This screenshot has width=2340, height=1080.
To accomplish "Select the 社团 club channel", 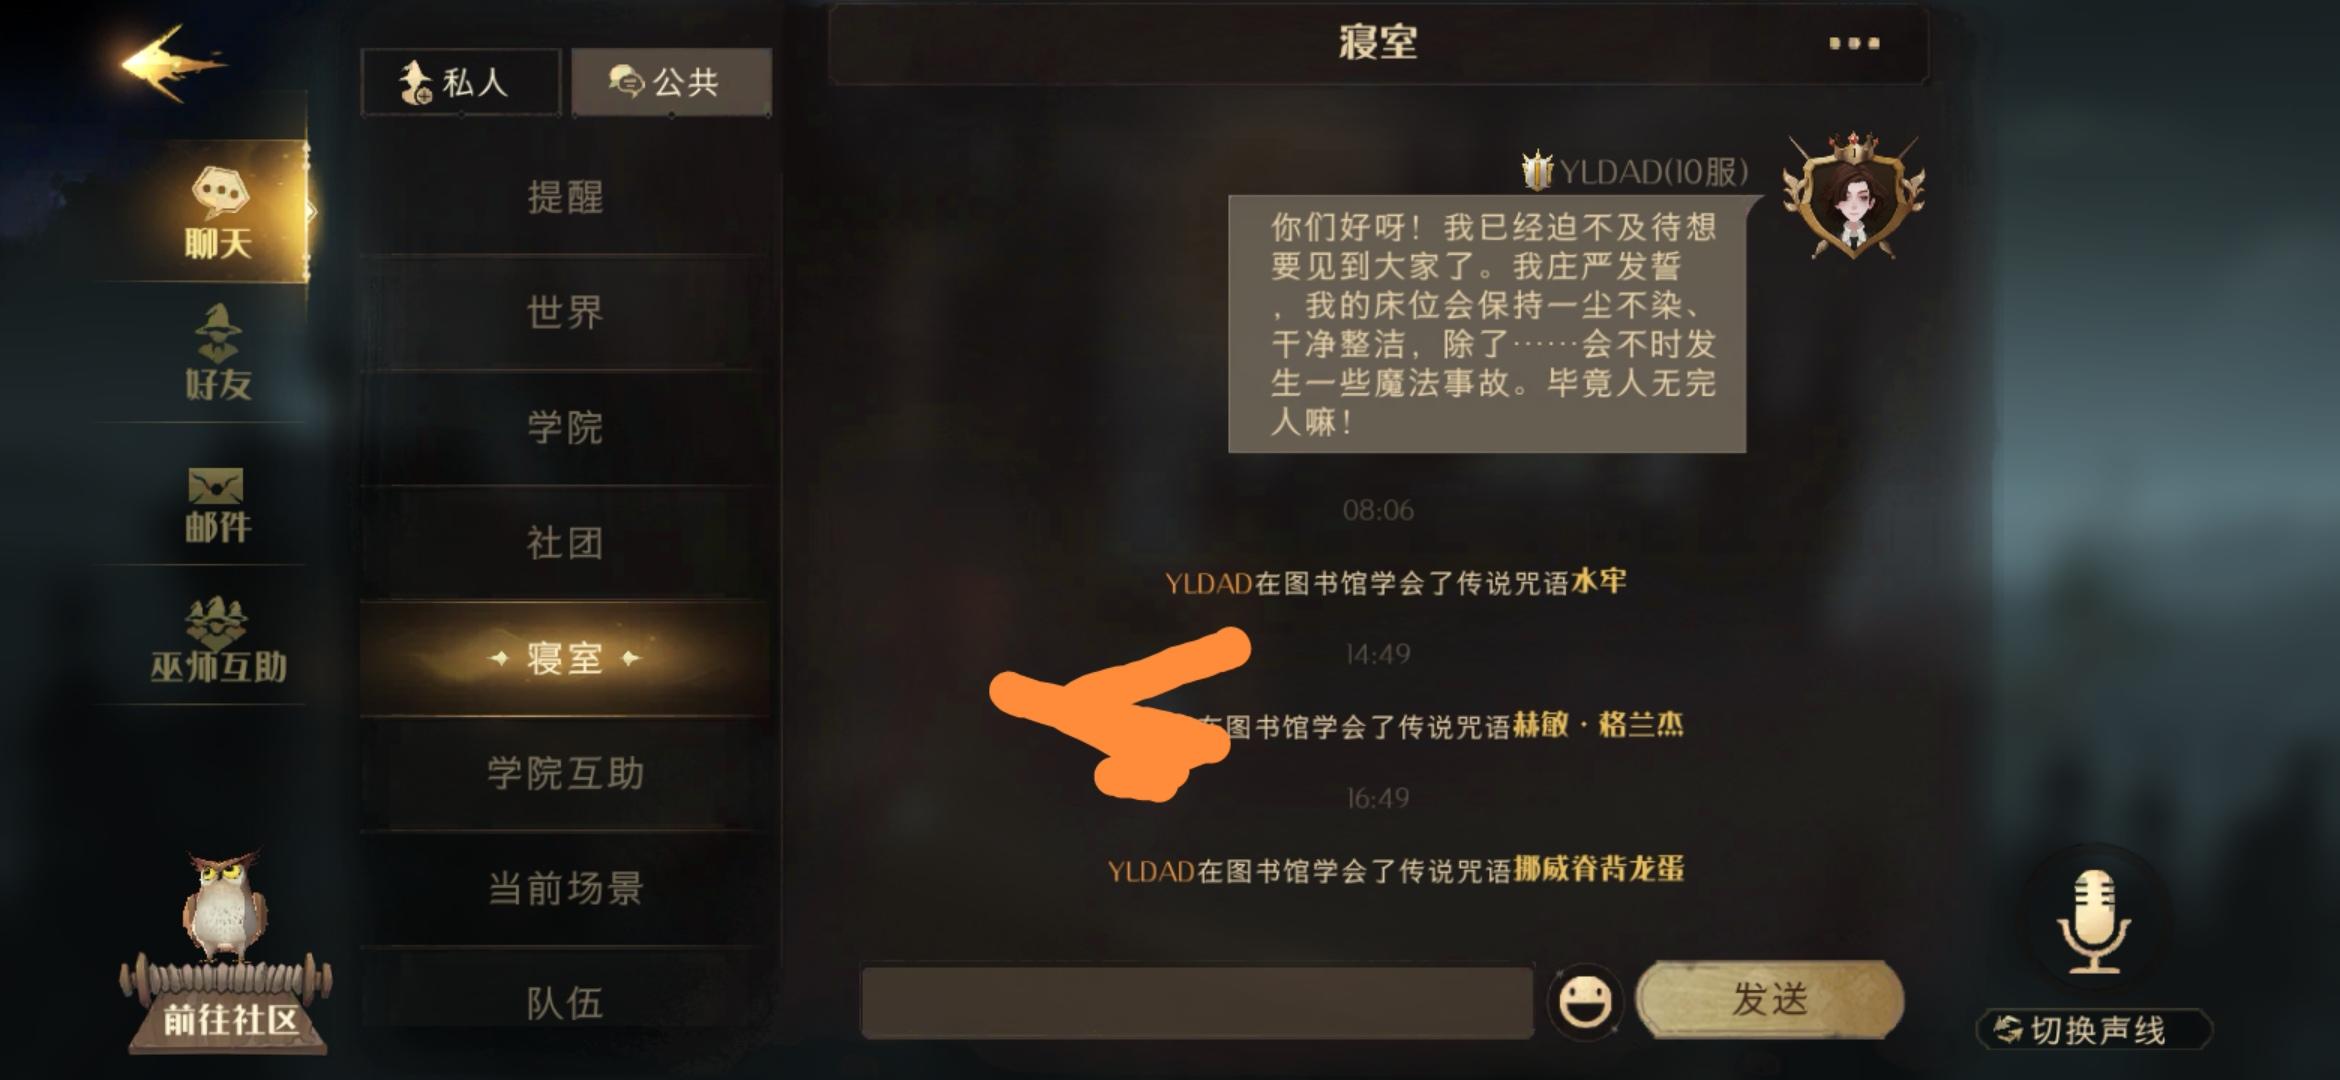I will (x=566, y=543).
